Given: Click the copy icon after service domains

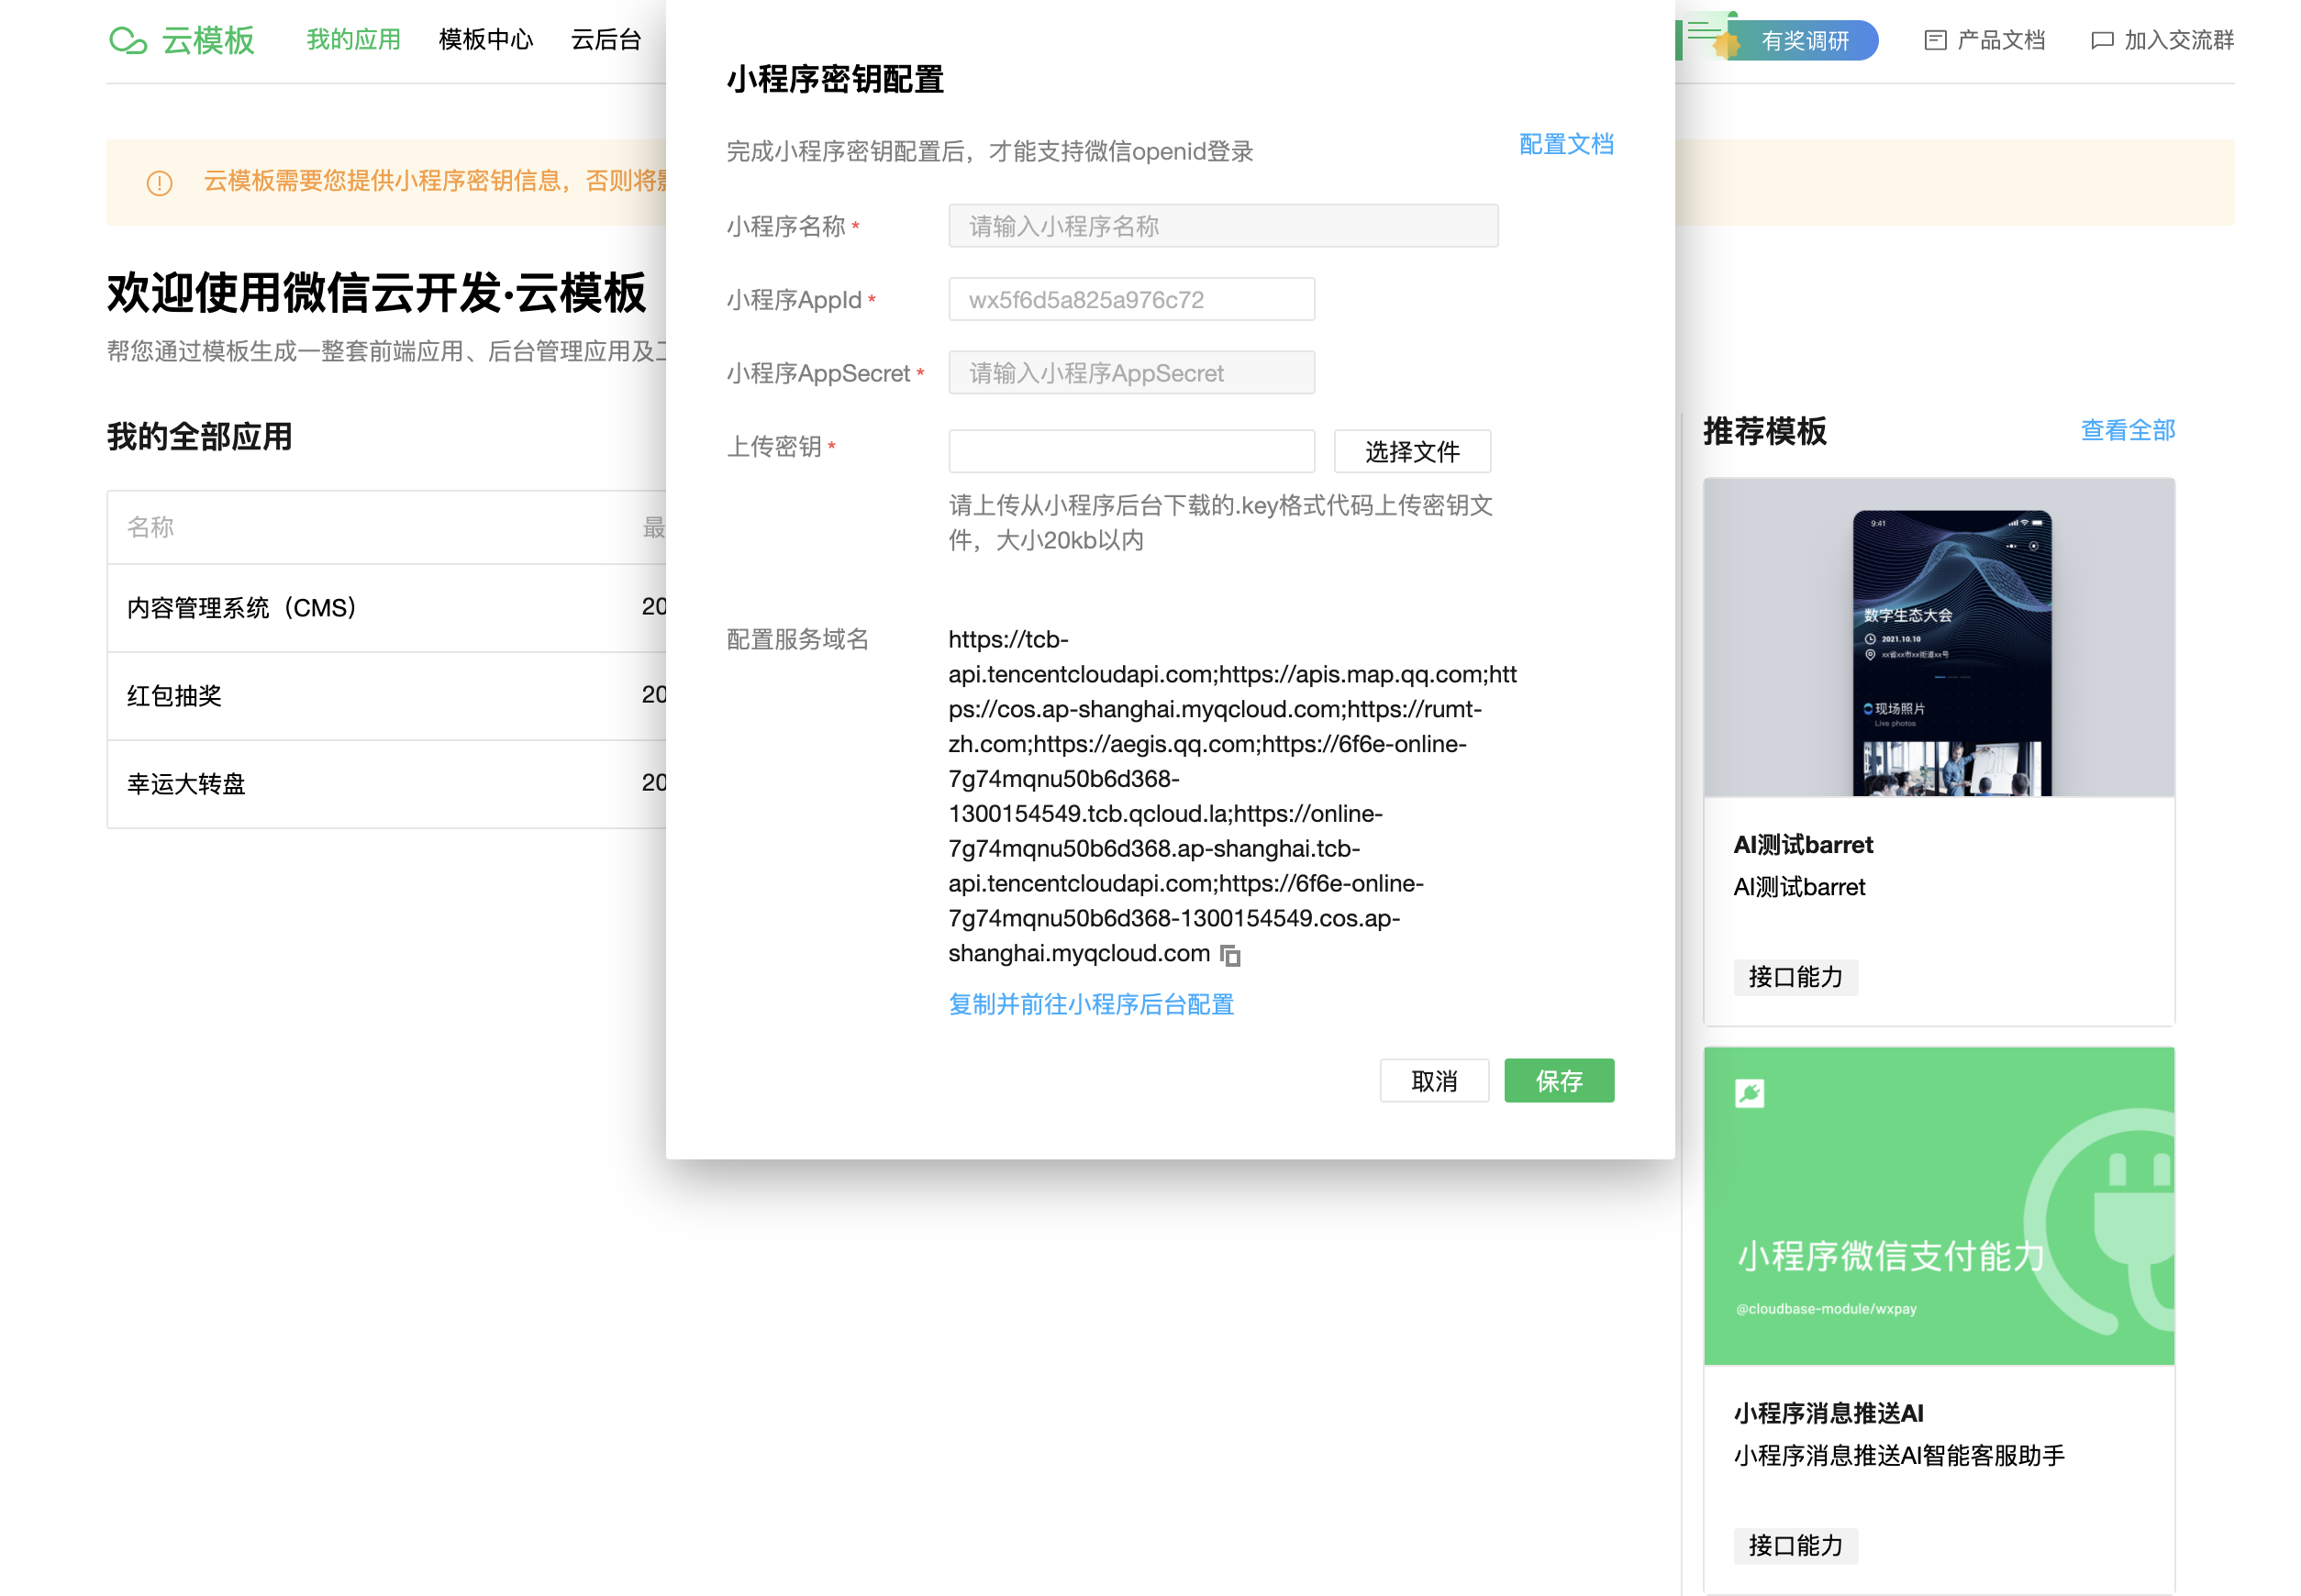Looking at the screenshot, I should [1230, 956].
